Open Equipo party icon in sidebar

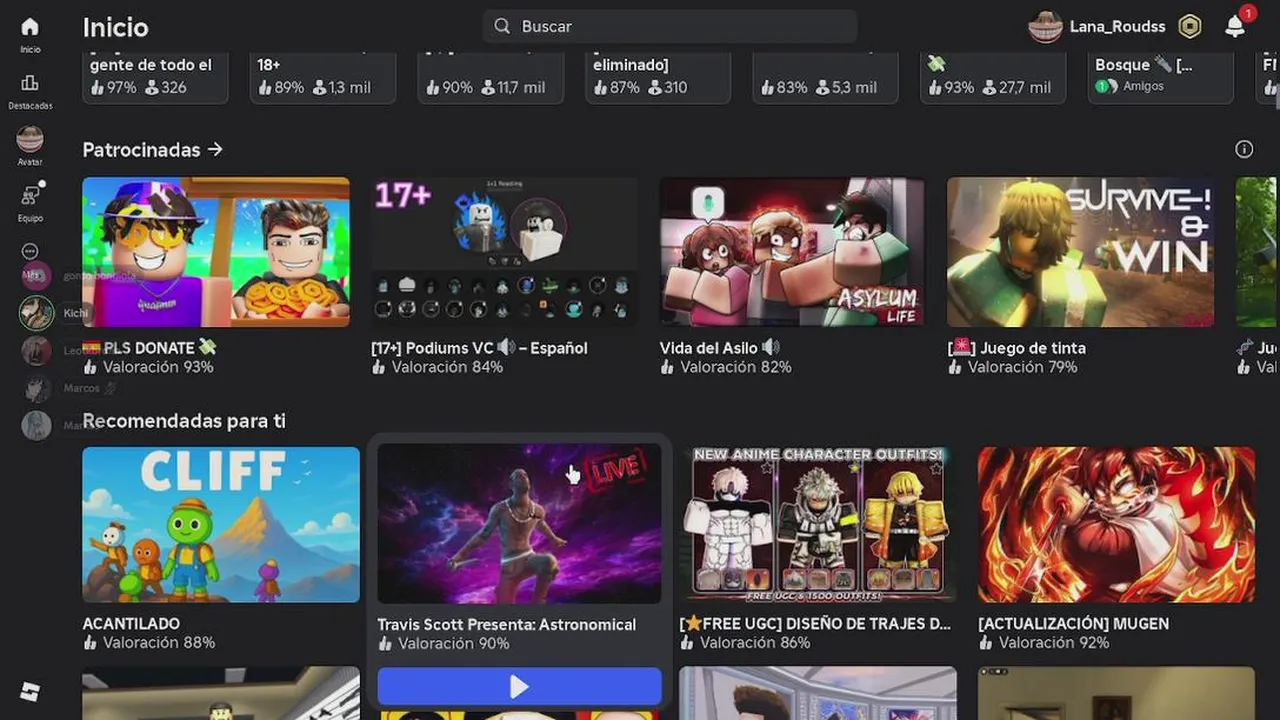click(x=30, y=195)
